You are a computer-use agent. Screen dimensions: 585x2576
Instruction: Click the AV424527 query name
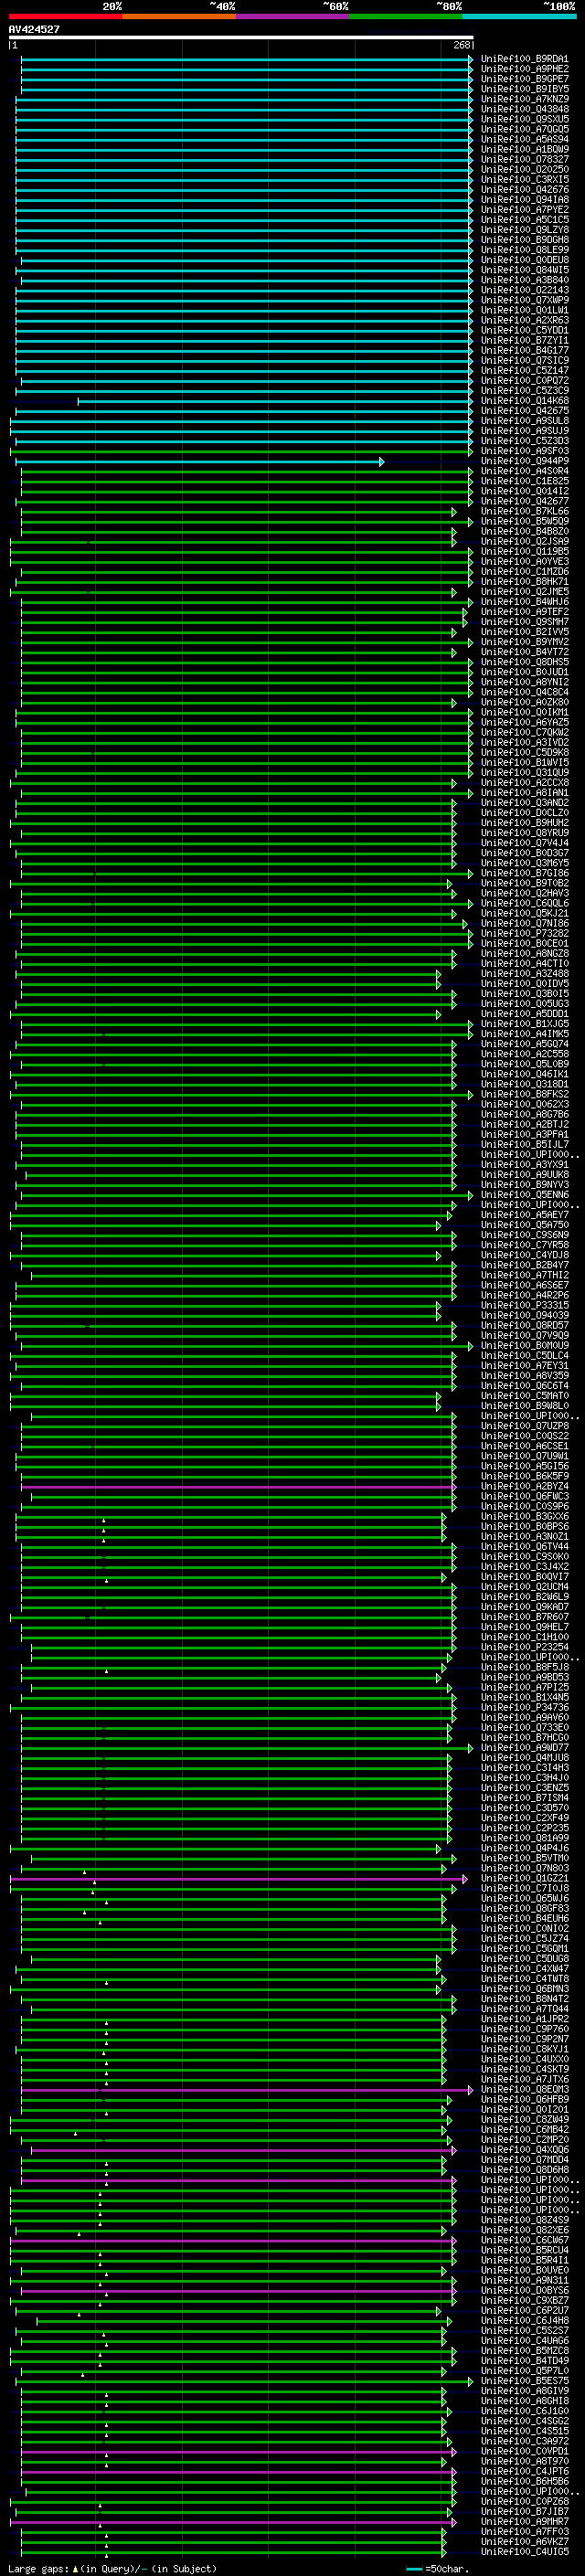click(34, 29)
